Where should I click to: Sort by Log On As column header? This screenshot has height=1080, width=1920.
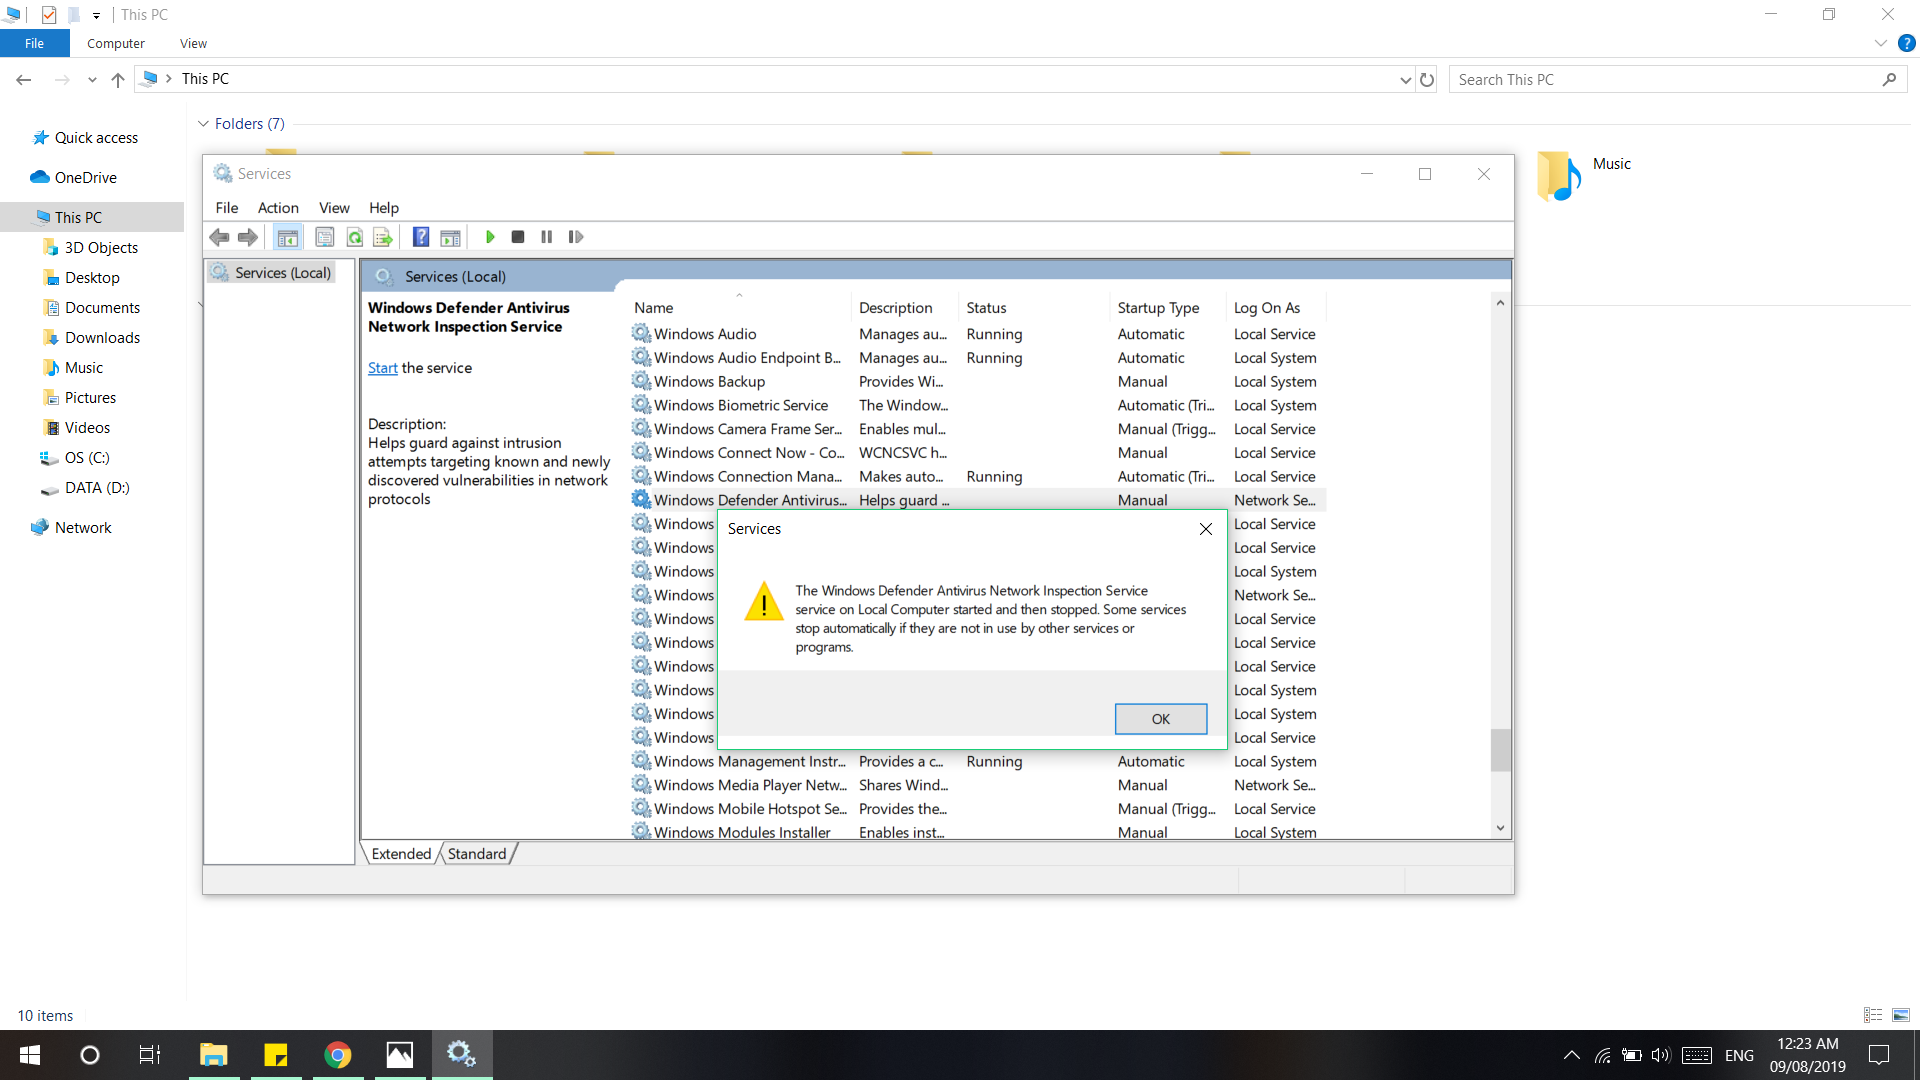(1276, 308)
